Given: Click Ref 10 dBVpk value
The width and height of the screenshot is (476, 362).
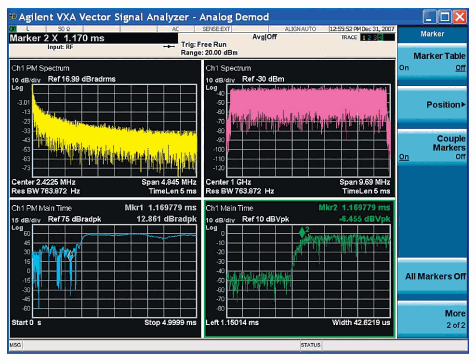Looking at the screenshot, I should pyautogui.click(x=265, y=219).
